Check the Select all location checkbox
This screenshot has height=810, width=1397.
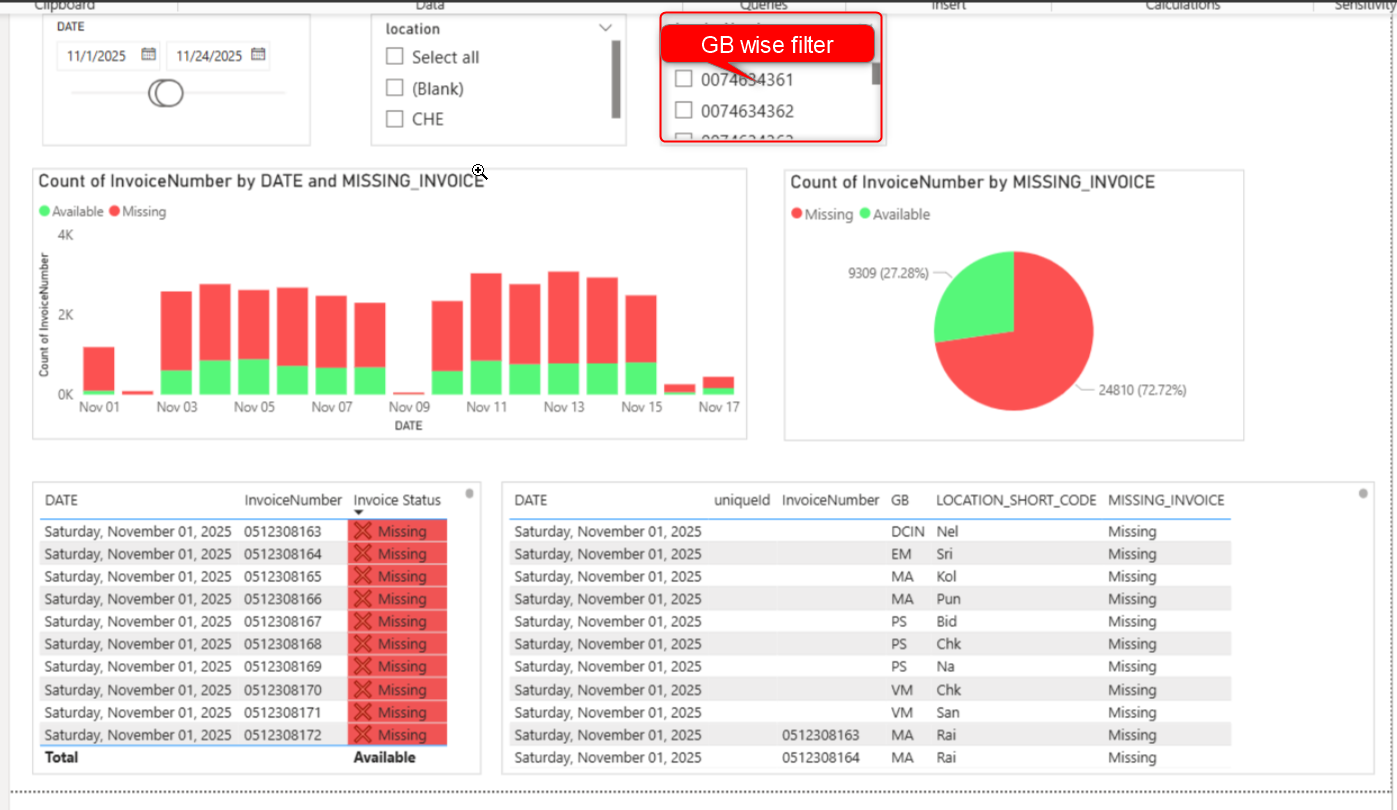(395, 57)
